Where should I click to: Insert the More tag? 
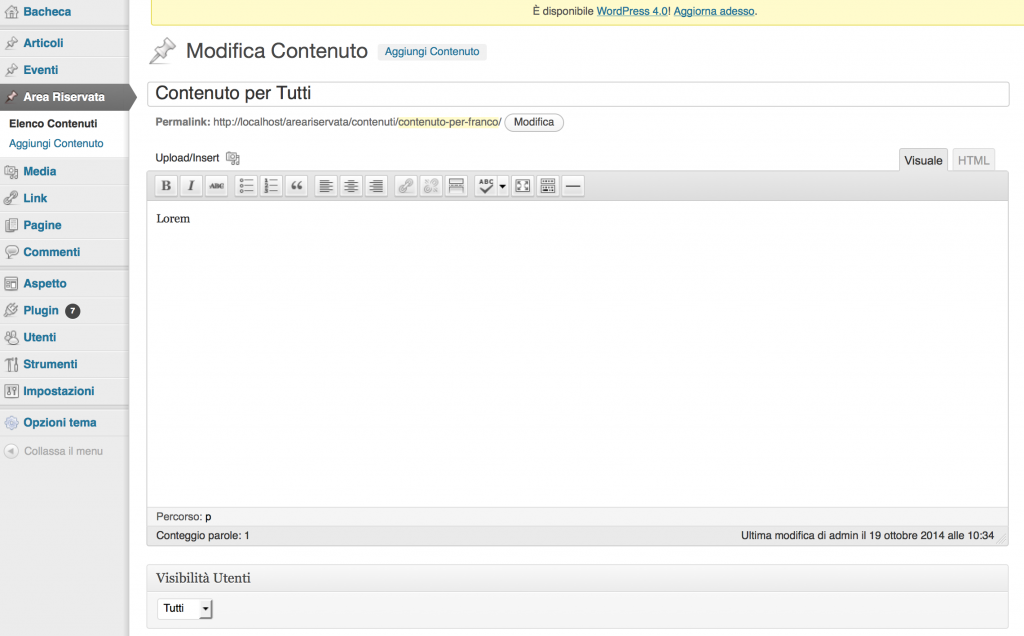point(456,186)
